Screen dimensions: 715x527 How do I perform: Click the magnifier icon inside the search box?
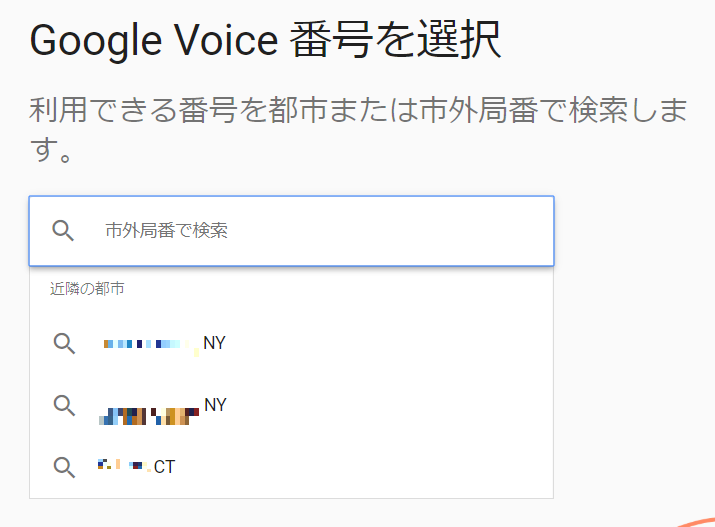pyautogui.click(x=63, y=231)
